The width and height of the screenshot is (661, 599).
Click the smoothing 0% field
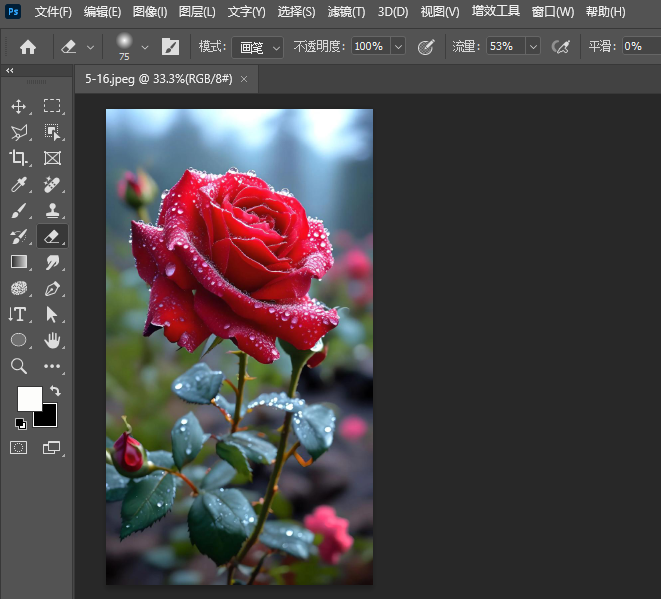641,46
